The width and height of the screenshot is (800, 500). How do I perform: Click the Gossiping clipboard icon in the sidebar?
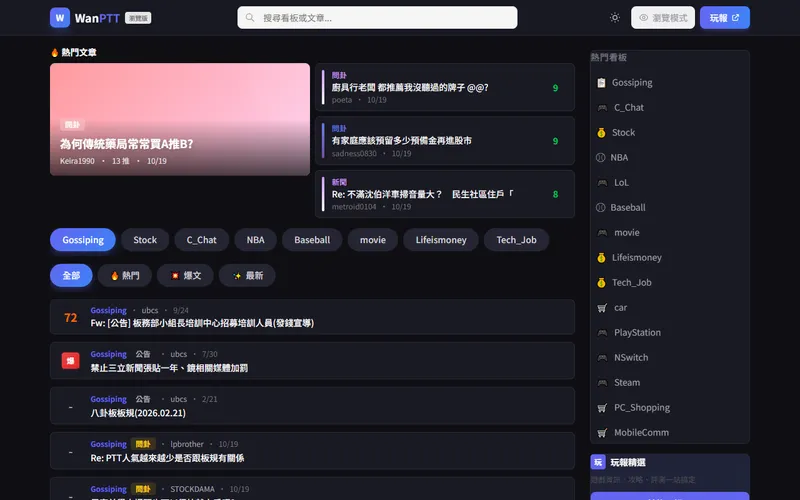click(x=602, y=83)
